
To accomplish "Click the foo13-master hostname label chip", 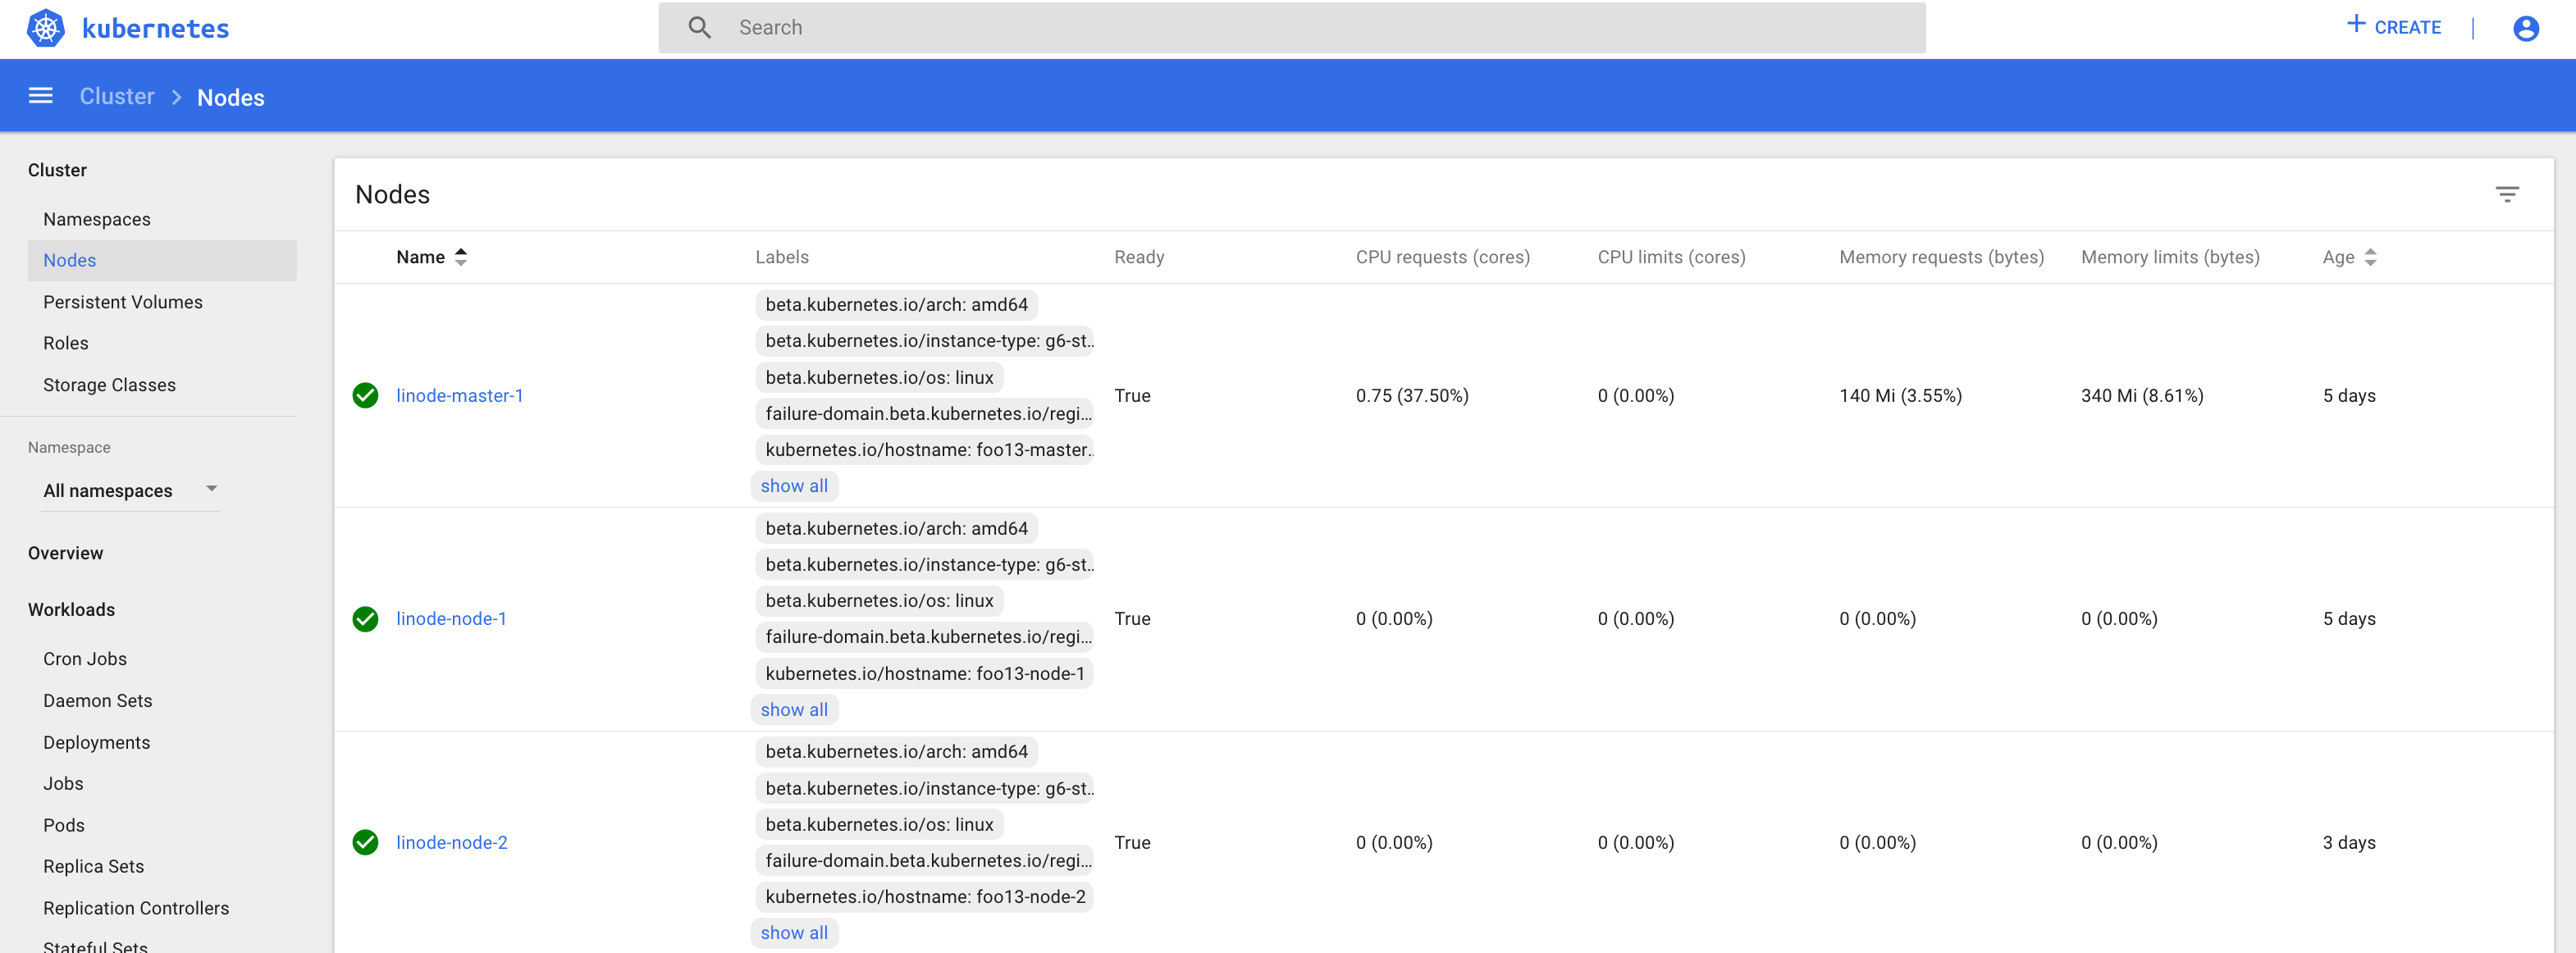I will (925, 450).
